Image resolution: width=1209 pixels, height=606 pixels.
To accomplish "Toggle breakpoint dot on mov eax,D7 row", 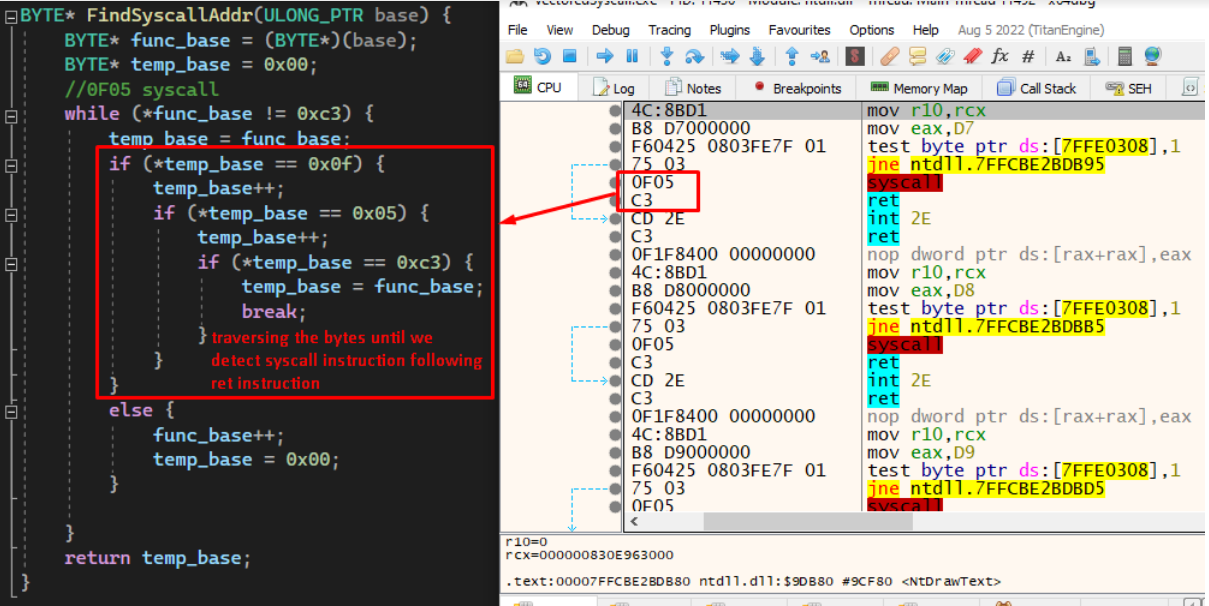I will [615, 129].
